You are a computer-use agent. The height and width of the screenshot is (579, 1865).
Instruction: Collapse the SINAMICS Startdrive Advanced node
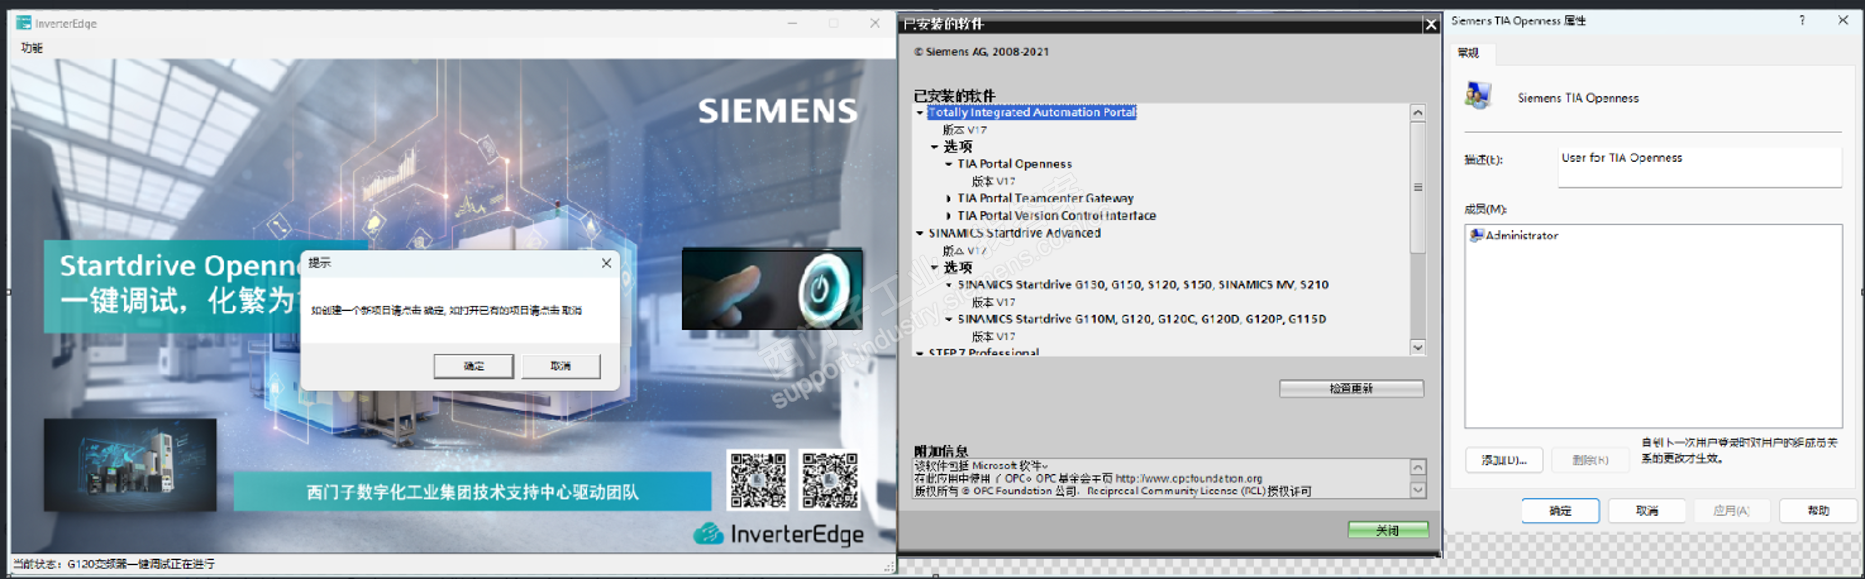[x=920, y=233]
